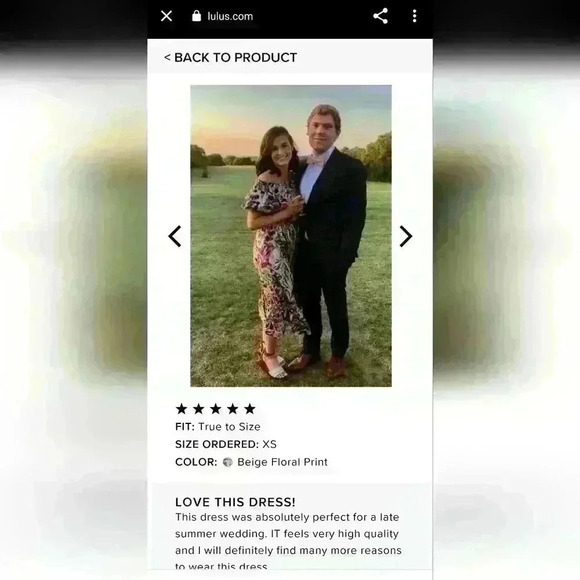Click the review text about summer wedding
The height and width of the screenshot is (580, 580).
click(288, 542)
